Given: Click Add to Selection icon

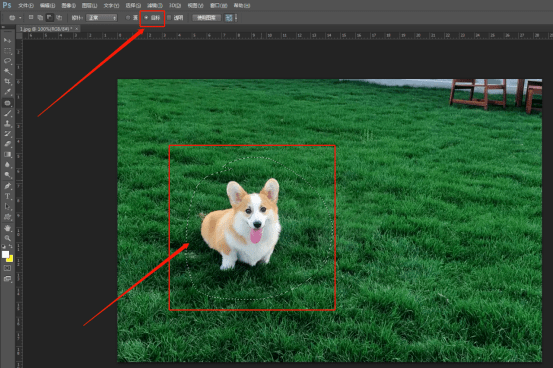Looking at the screenshot, I should point(40,17).
